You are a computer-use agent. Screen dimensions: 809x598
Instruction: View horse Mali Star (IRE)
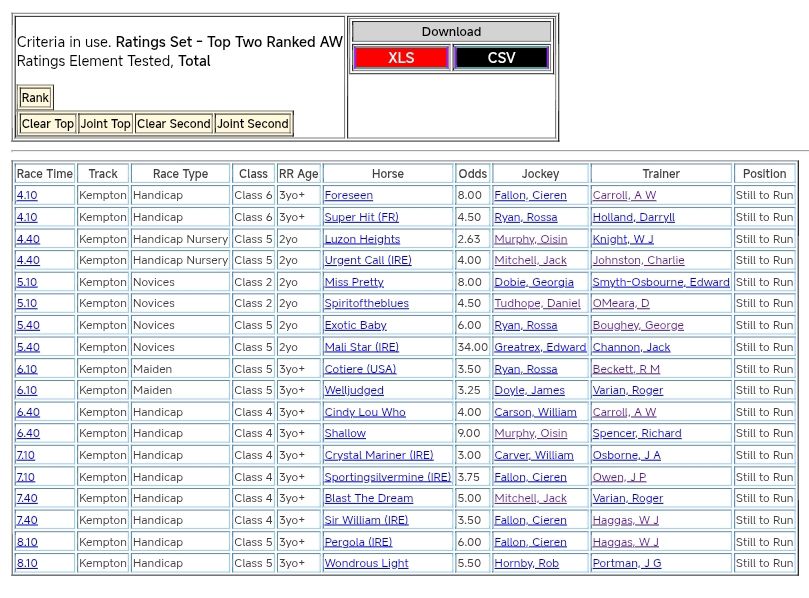361,347
